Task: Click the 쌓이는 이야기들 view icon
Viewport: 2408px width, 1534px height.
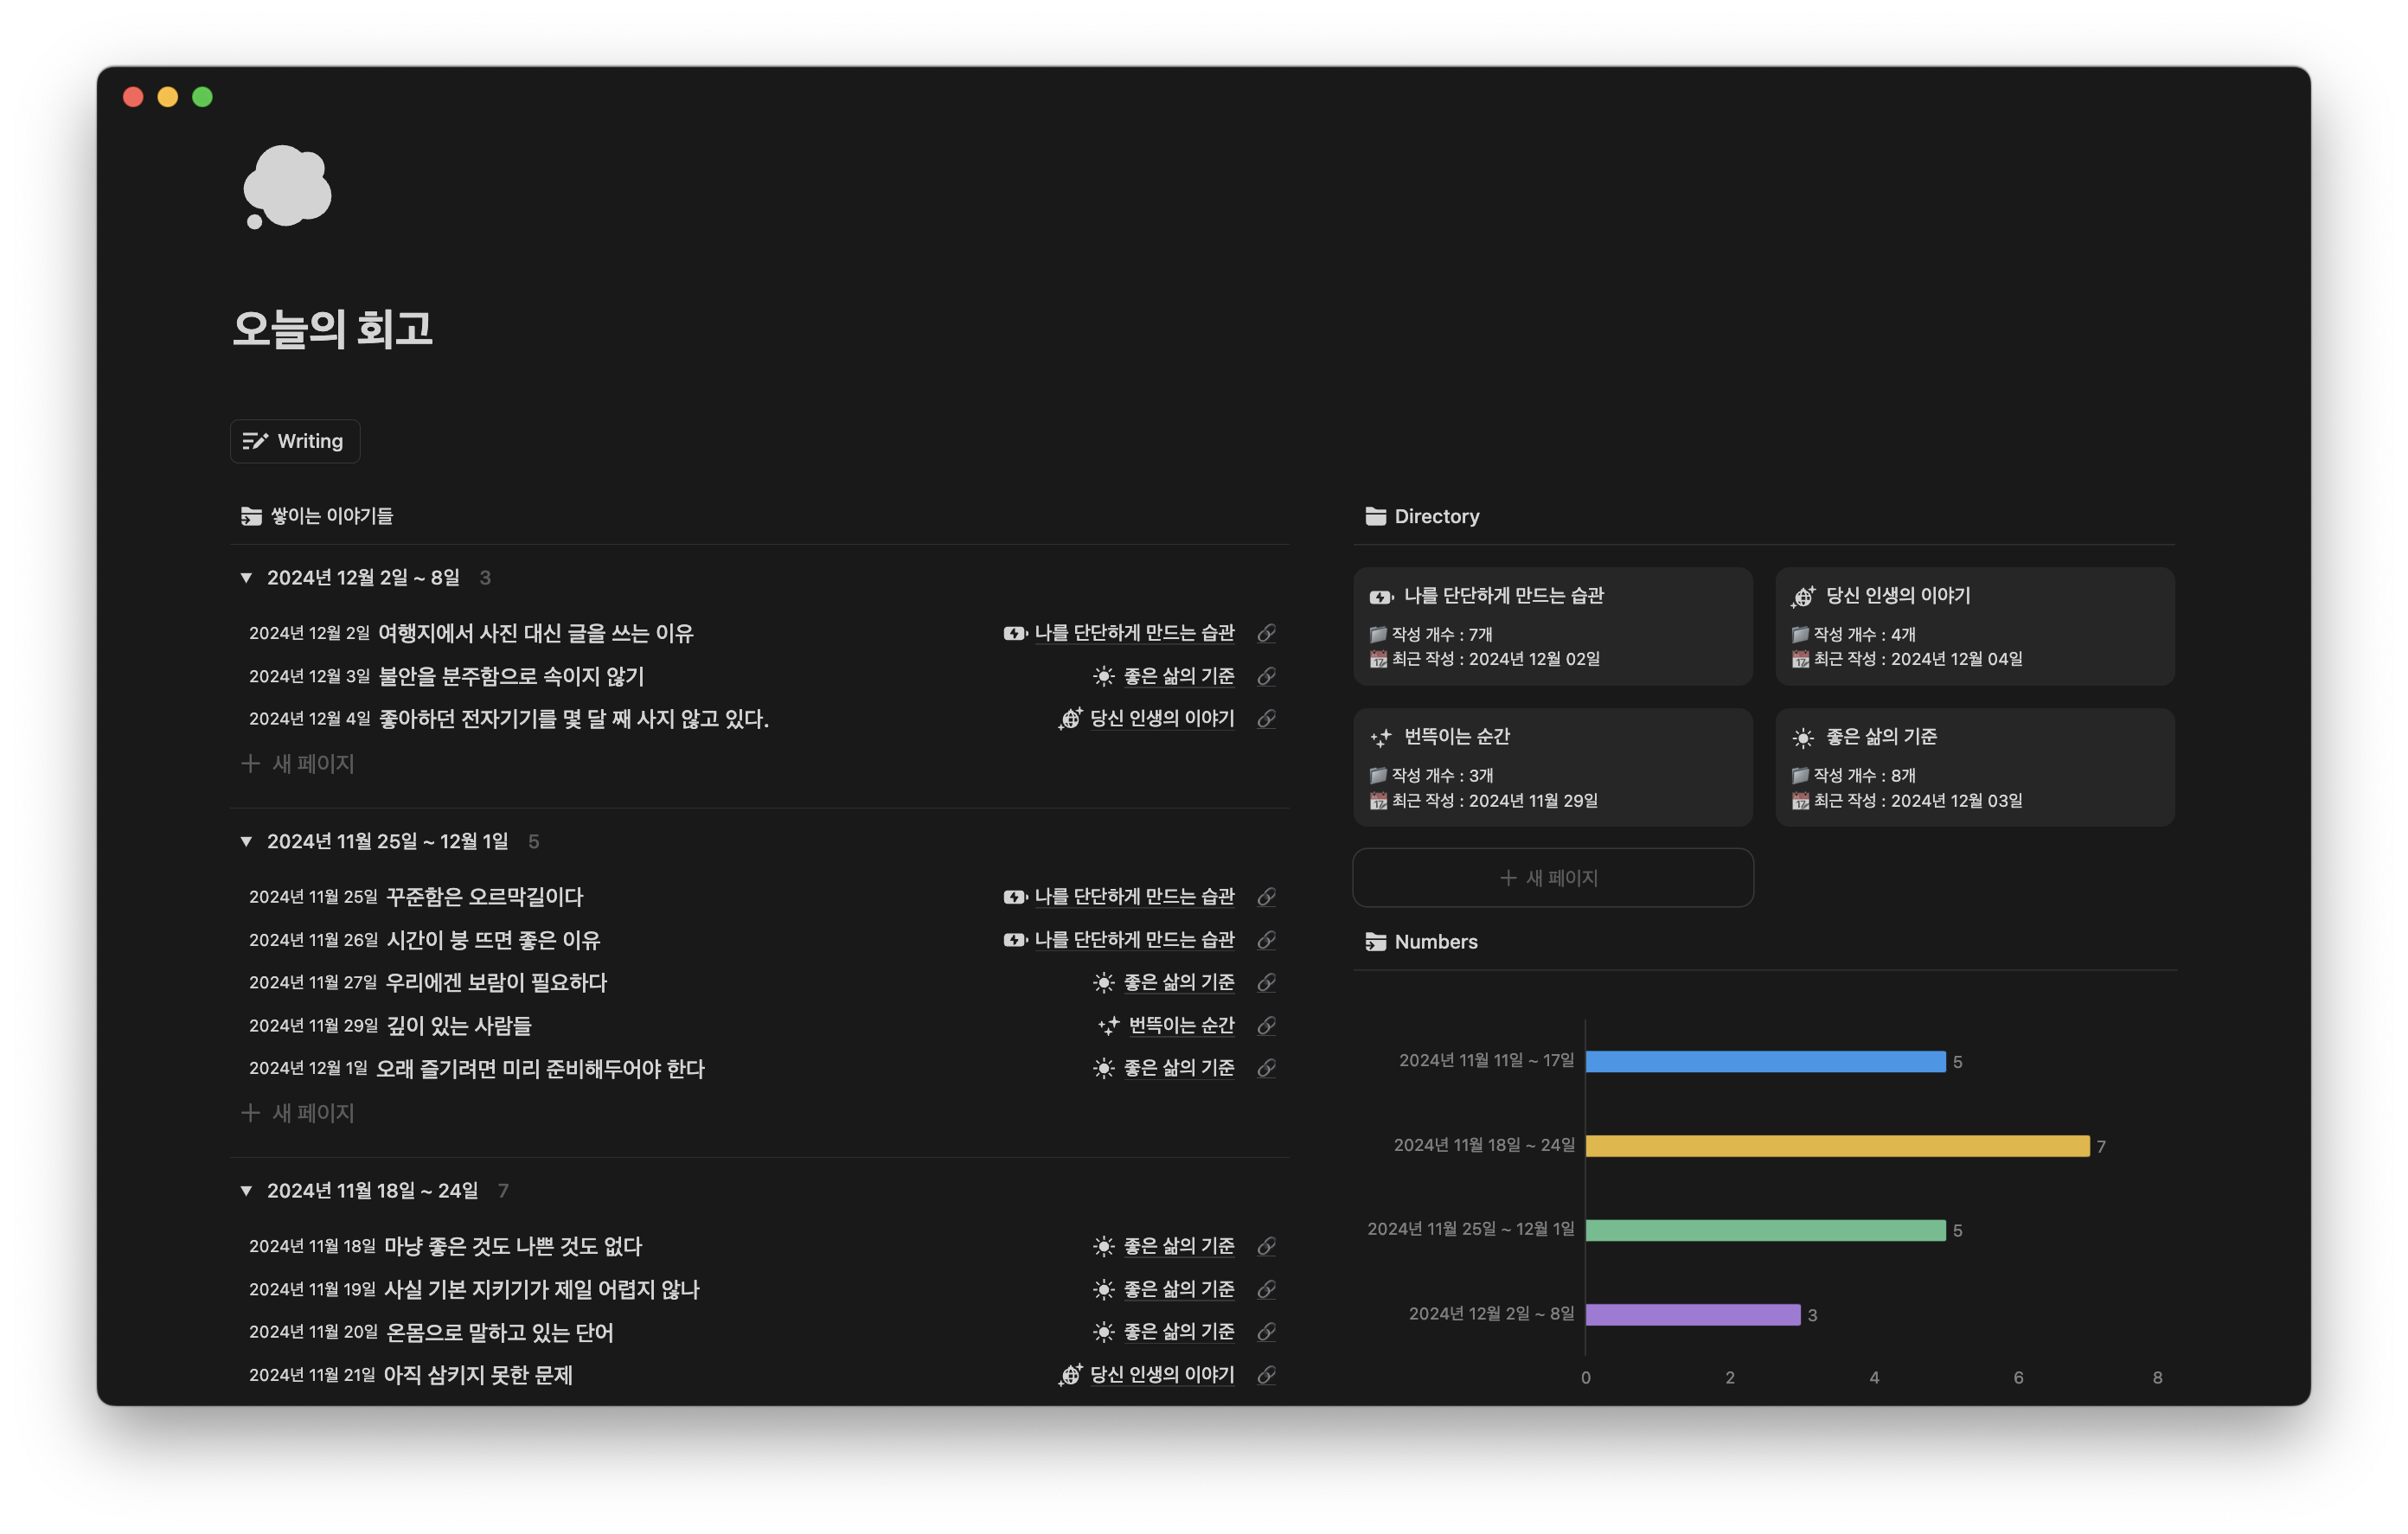Action: coord(251,516)
